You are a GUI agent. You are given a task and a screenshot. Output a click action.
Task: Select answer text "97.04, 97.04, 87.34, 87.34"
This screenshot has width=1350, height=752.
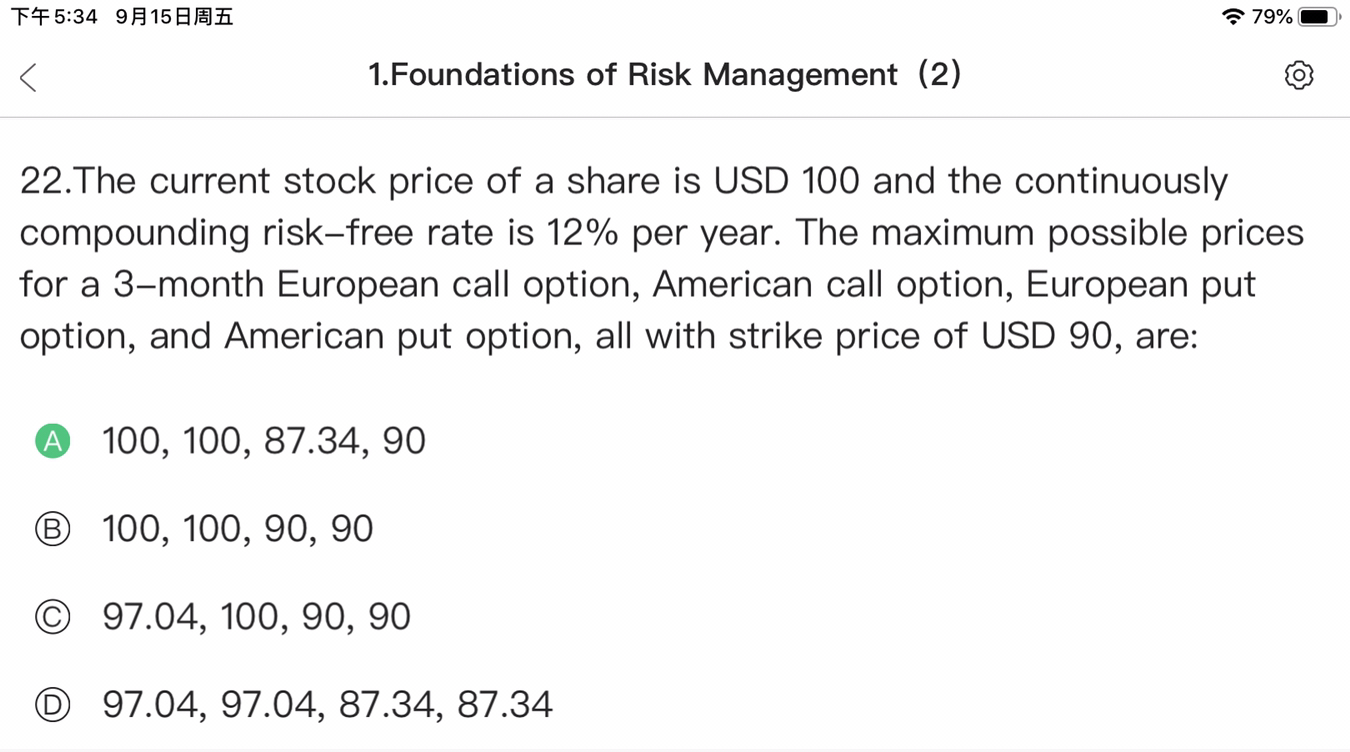click(328, 705)
